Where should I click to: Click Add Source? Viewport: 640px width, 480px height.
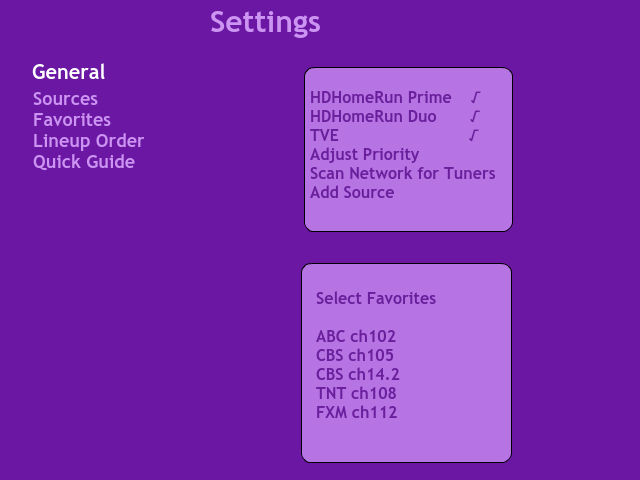[x=352, y=192]
